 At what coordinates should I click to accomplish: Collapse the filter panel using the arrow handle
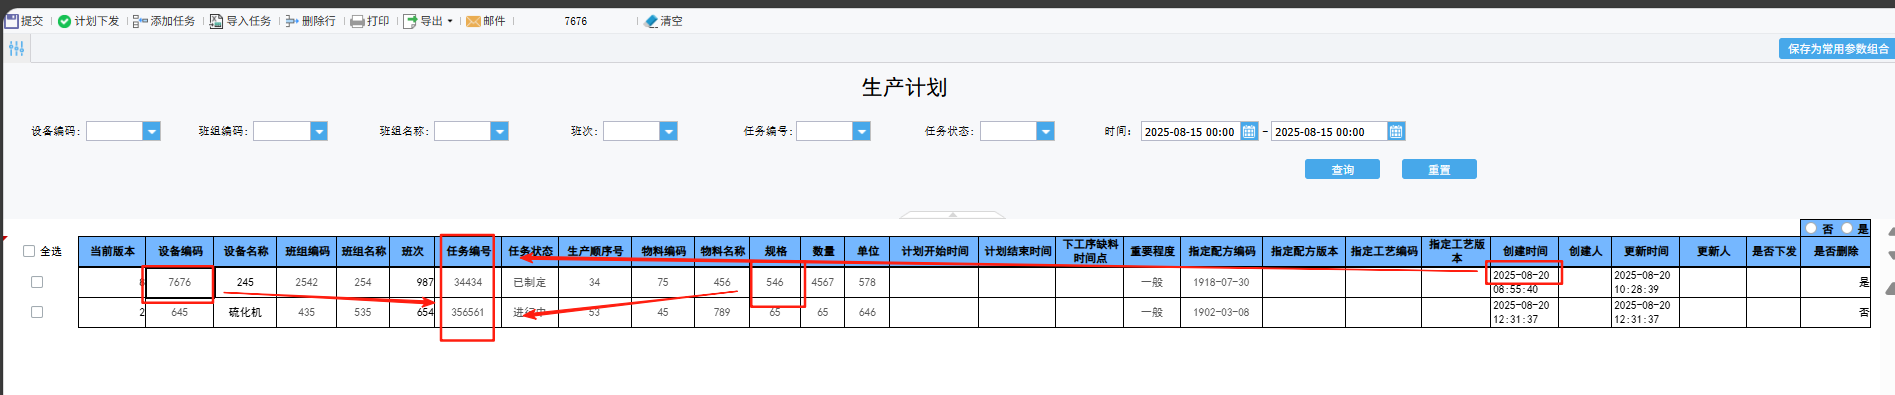coord(953,214)
